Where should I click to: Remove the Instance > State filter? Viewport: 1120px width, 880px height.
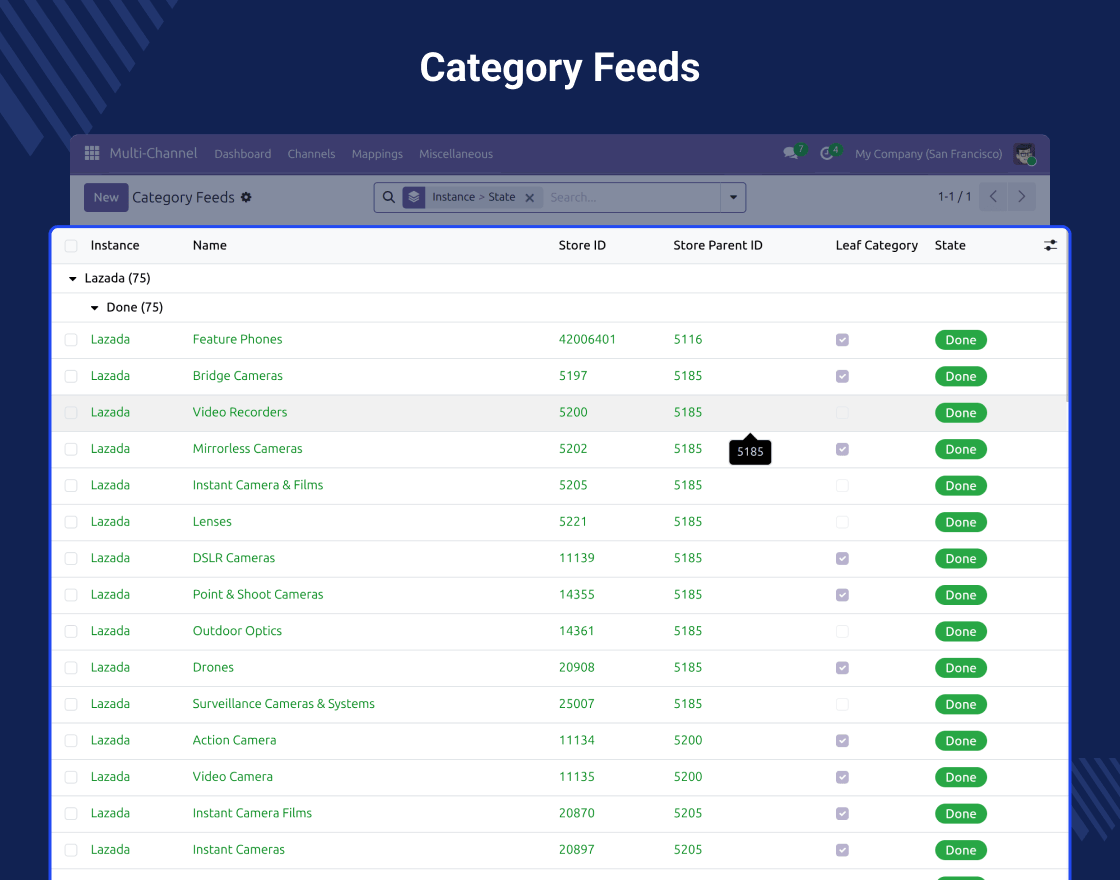pos(530,198)
